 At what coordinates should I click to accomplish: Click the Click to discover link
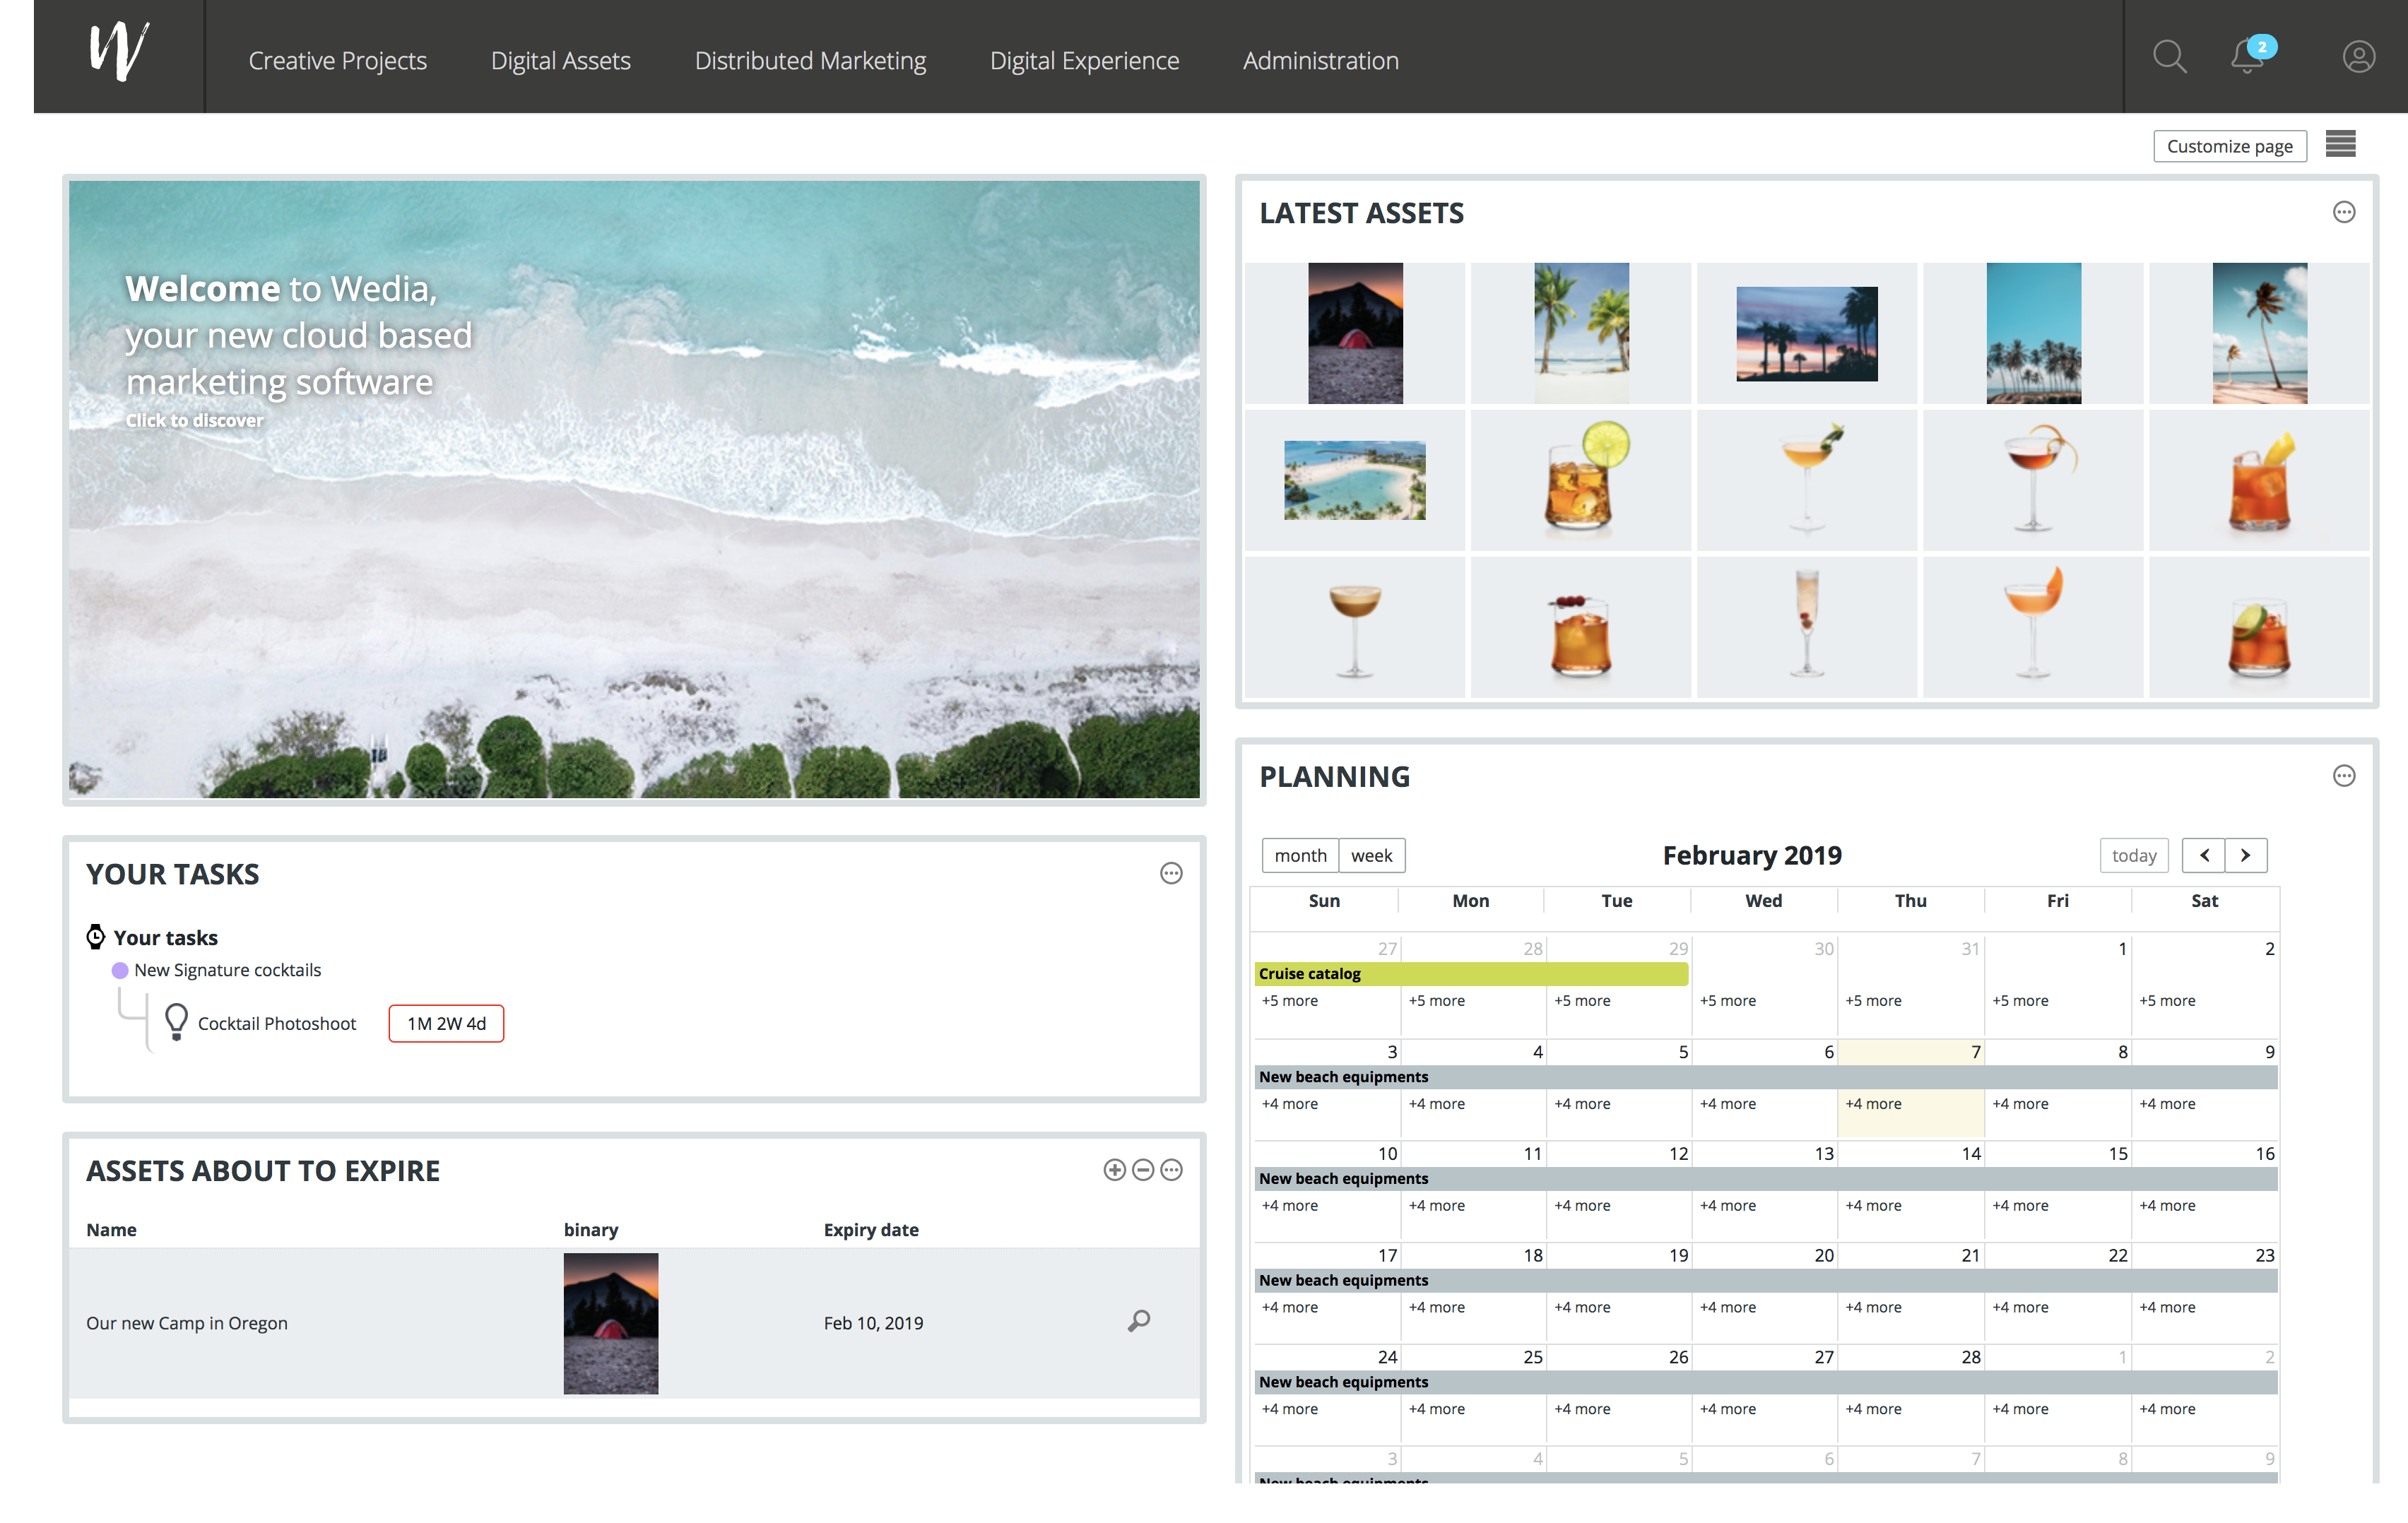194,420
